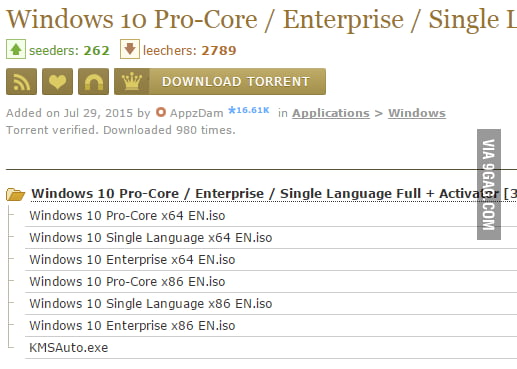Select the KMSAuto.exe file entry
The height and width of the screenshot is (369, 517).
click(69, 348)
